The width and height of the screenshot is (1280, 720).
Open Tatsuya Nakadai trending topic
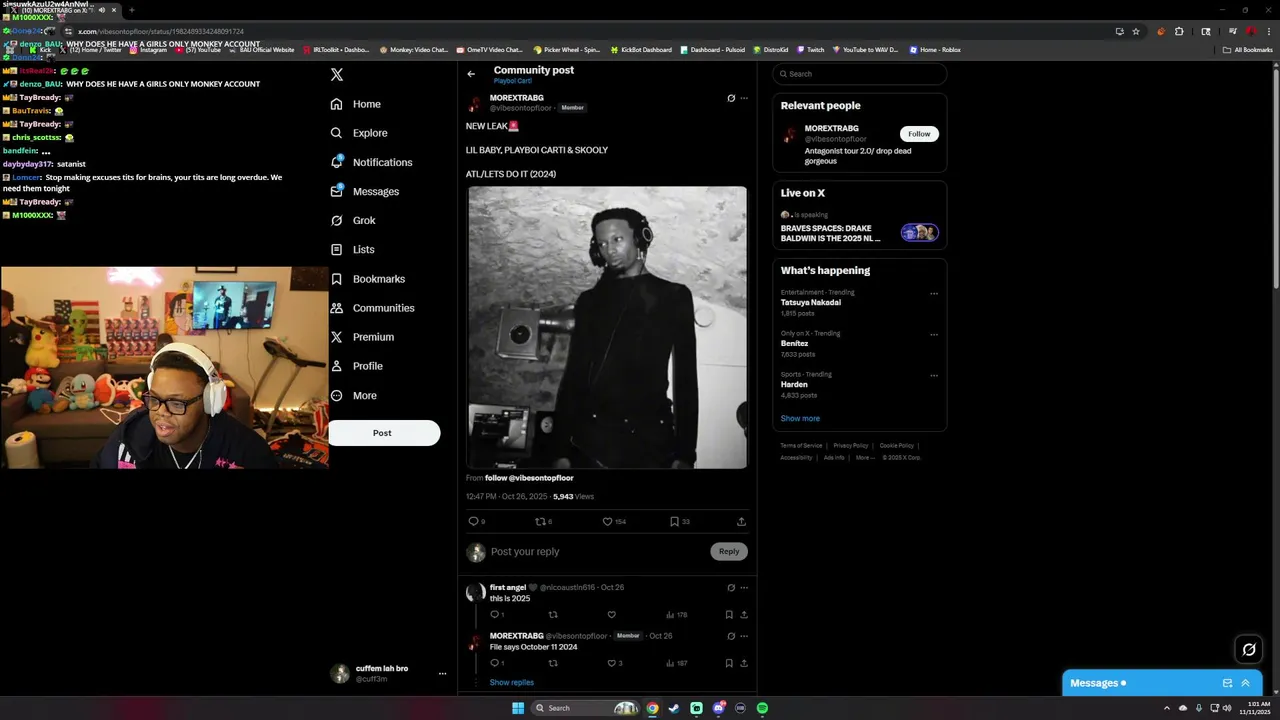811,302
